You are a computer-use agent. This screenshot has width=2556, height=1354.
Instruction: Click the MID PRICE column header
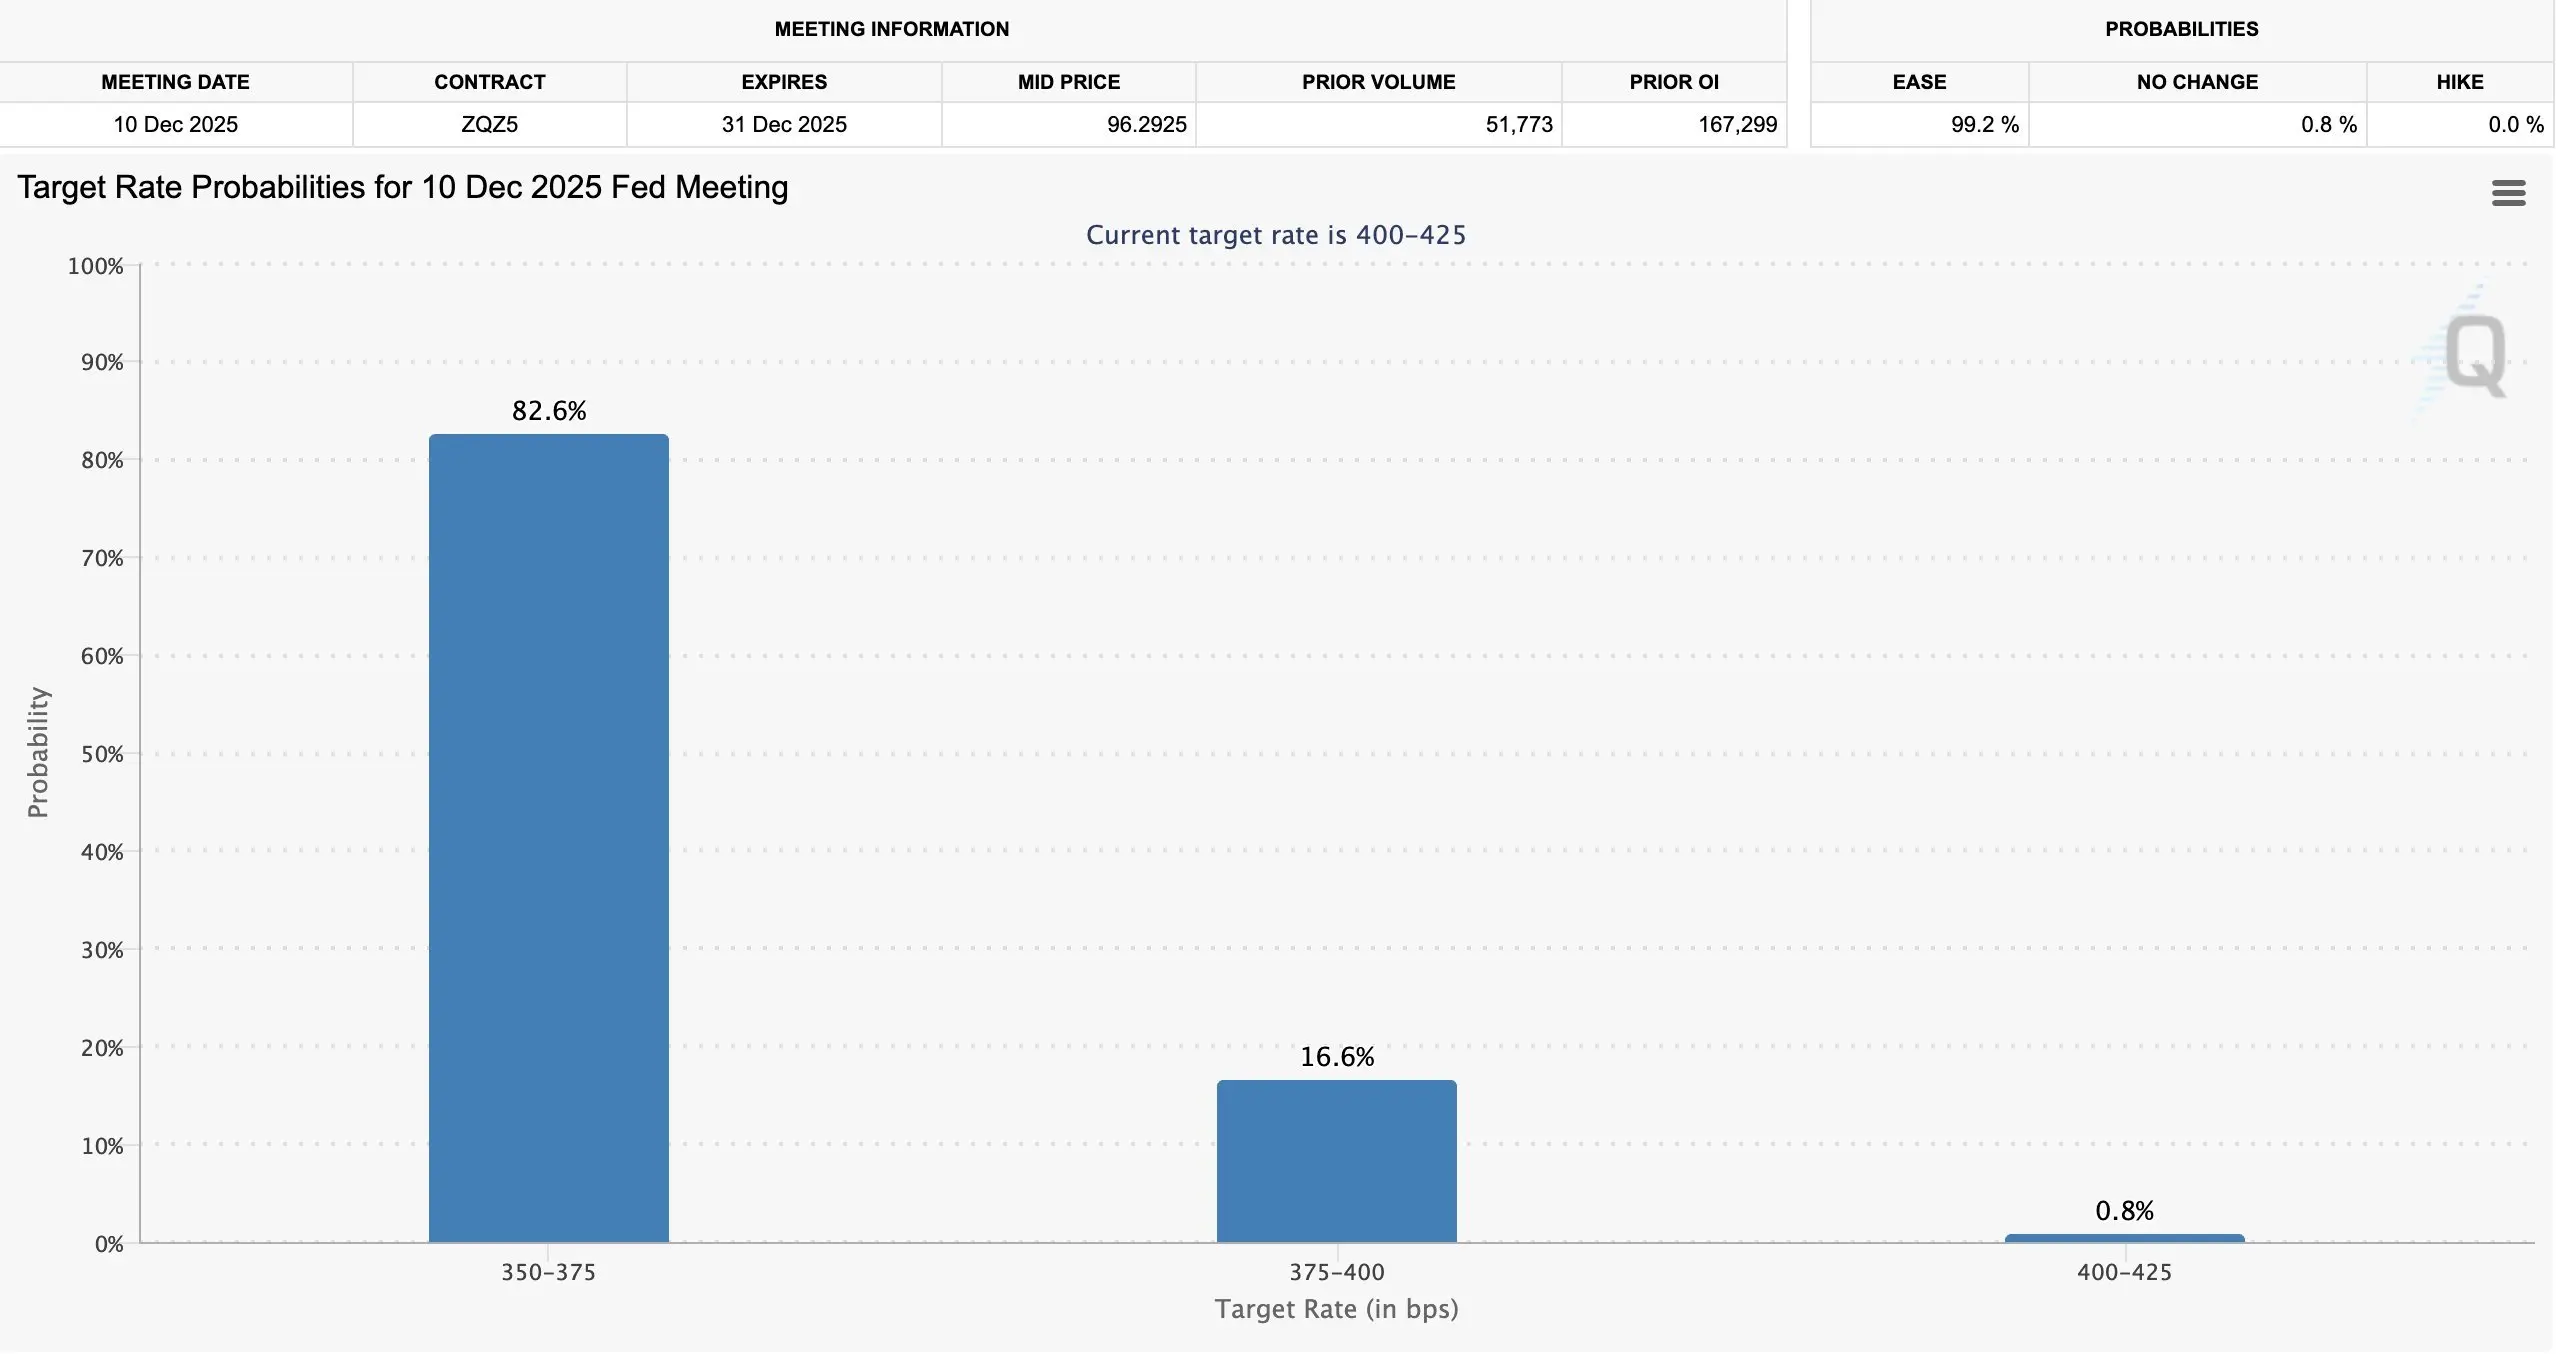[1069, 82]
